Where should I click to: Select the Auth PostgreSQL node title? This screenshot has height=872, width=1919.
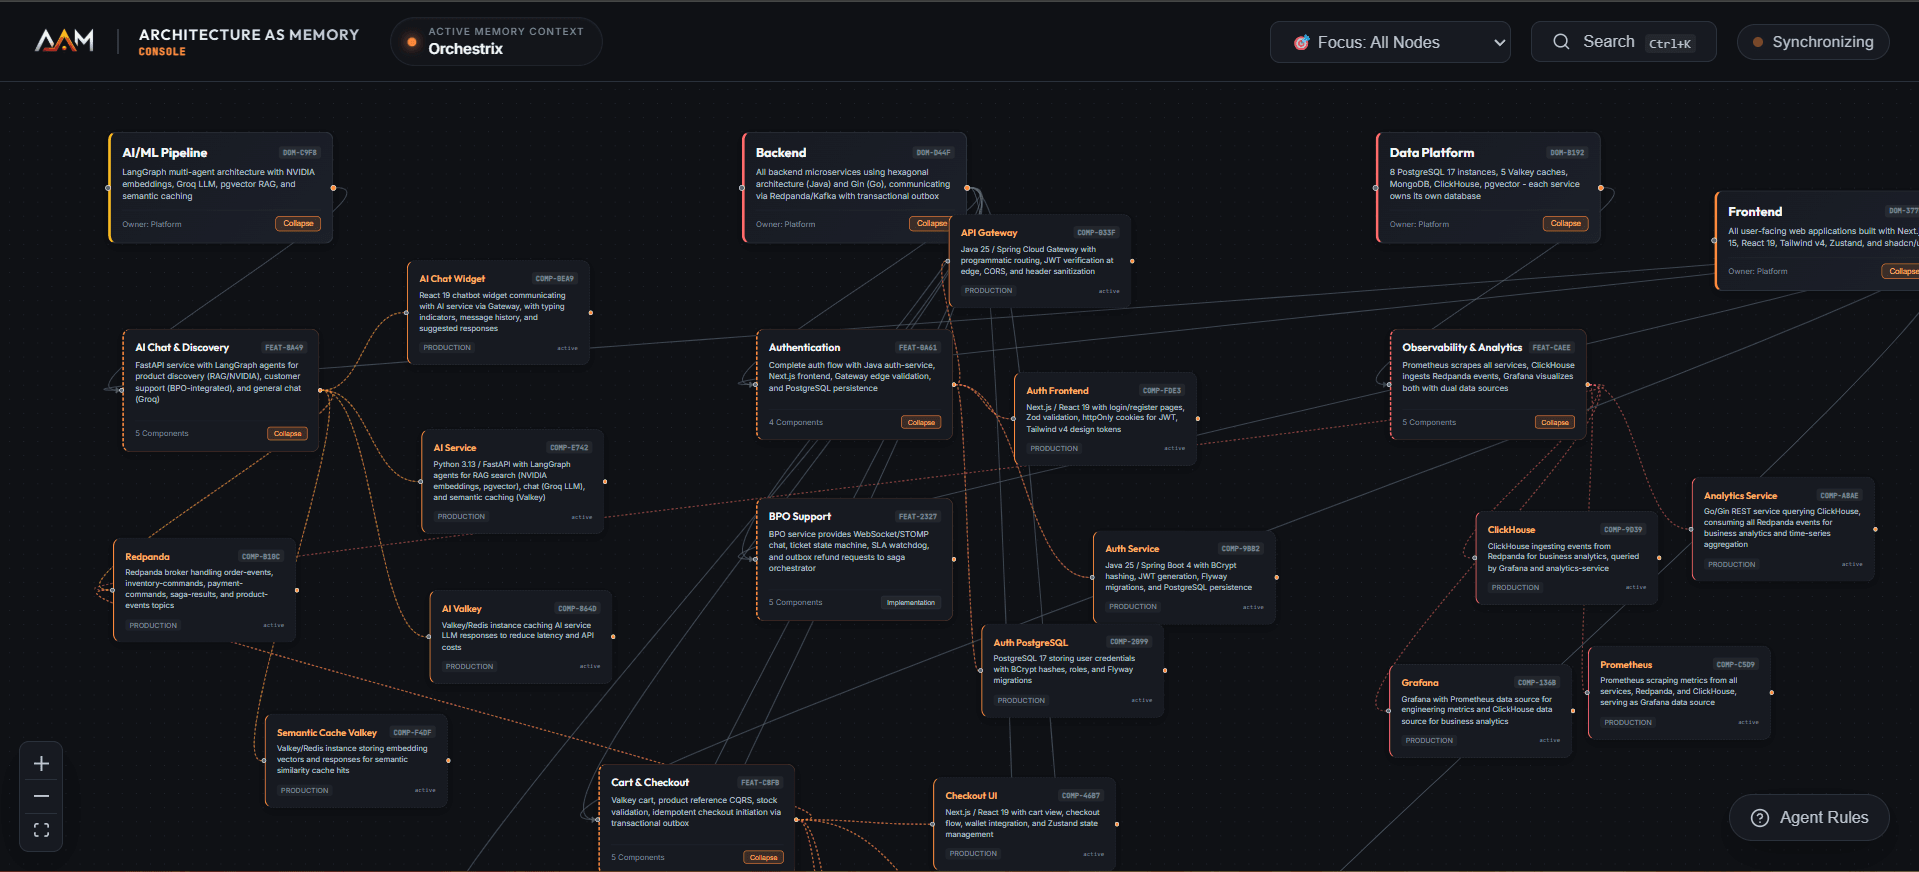[x=1030, y=643]
